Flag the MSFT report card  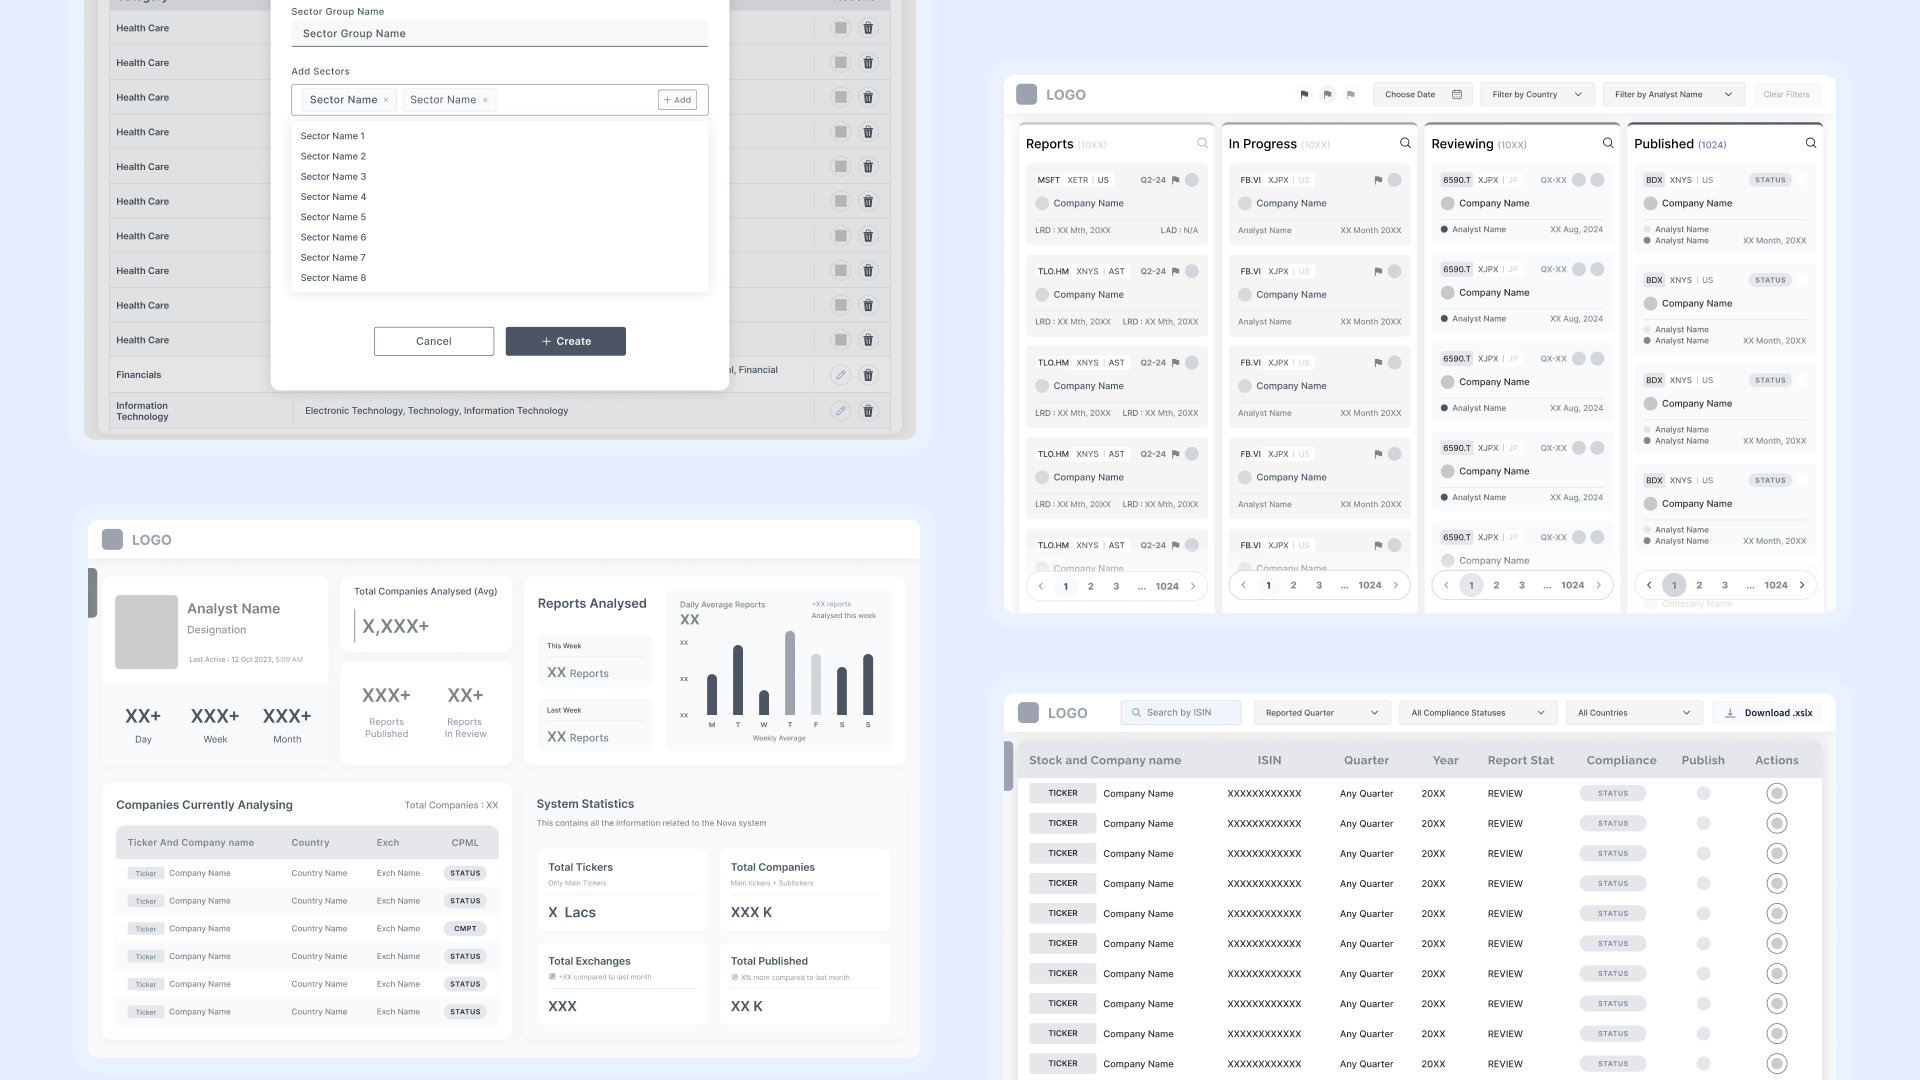point(1177,179)
